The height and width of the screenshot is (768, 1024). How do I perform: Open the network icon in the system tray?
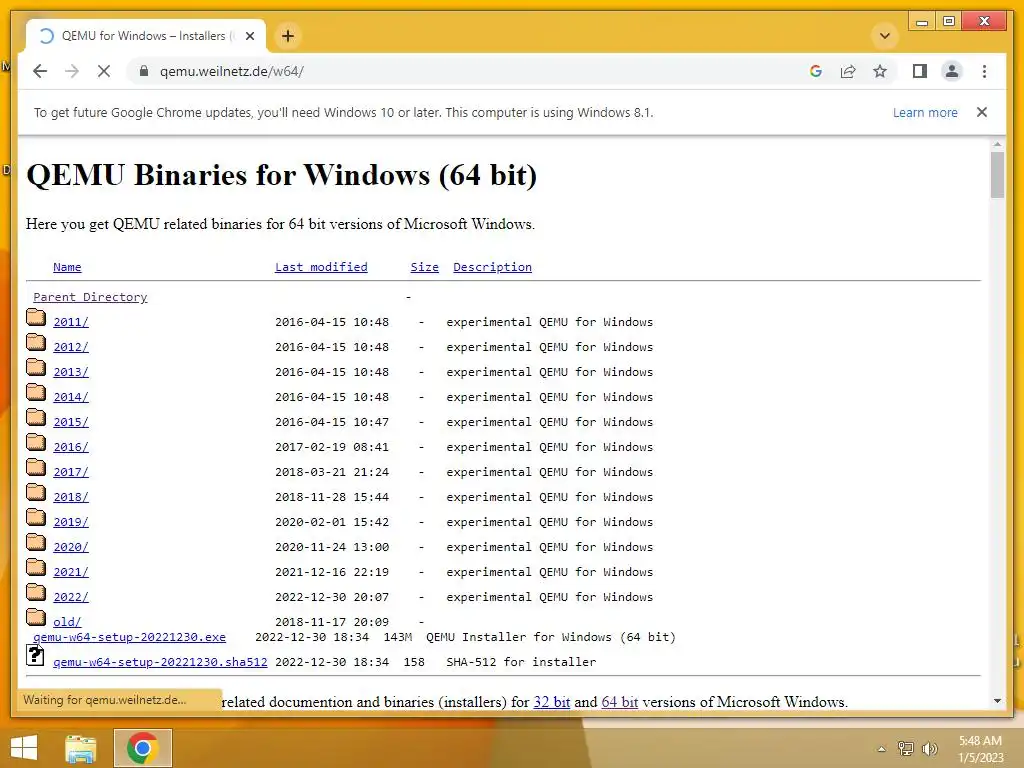click(906, 748)
